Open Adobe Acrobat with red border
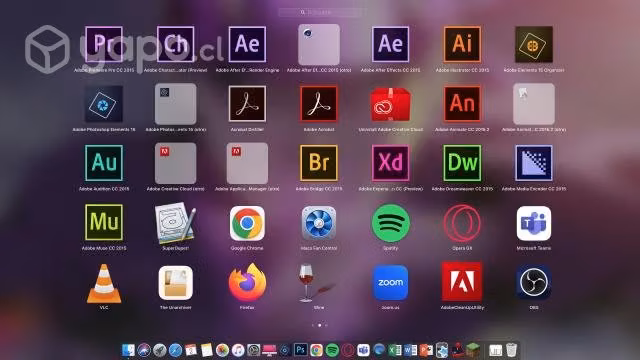640x360 pixels. [x=319, y=104]
